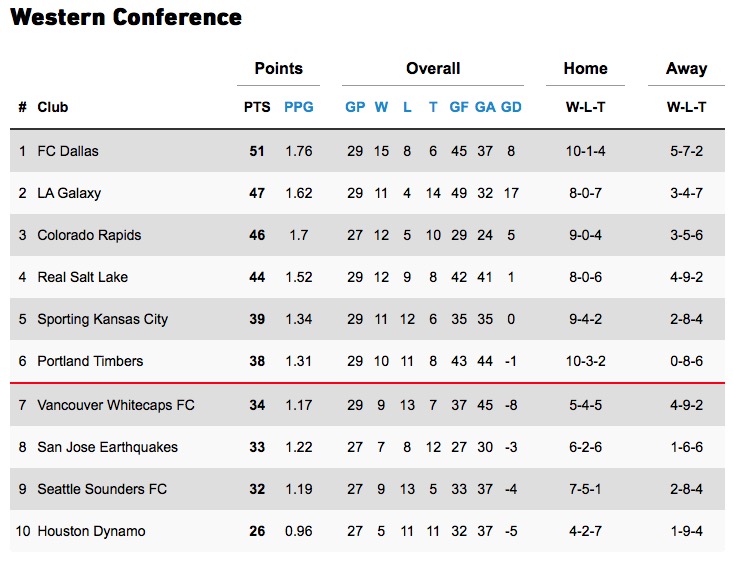Click Vancouver Whitecaps FC club name
Image resolution: width=733 pixels, height=566 pixels.
(x=116, y=405)
